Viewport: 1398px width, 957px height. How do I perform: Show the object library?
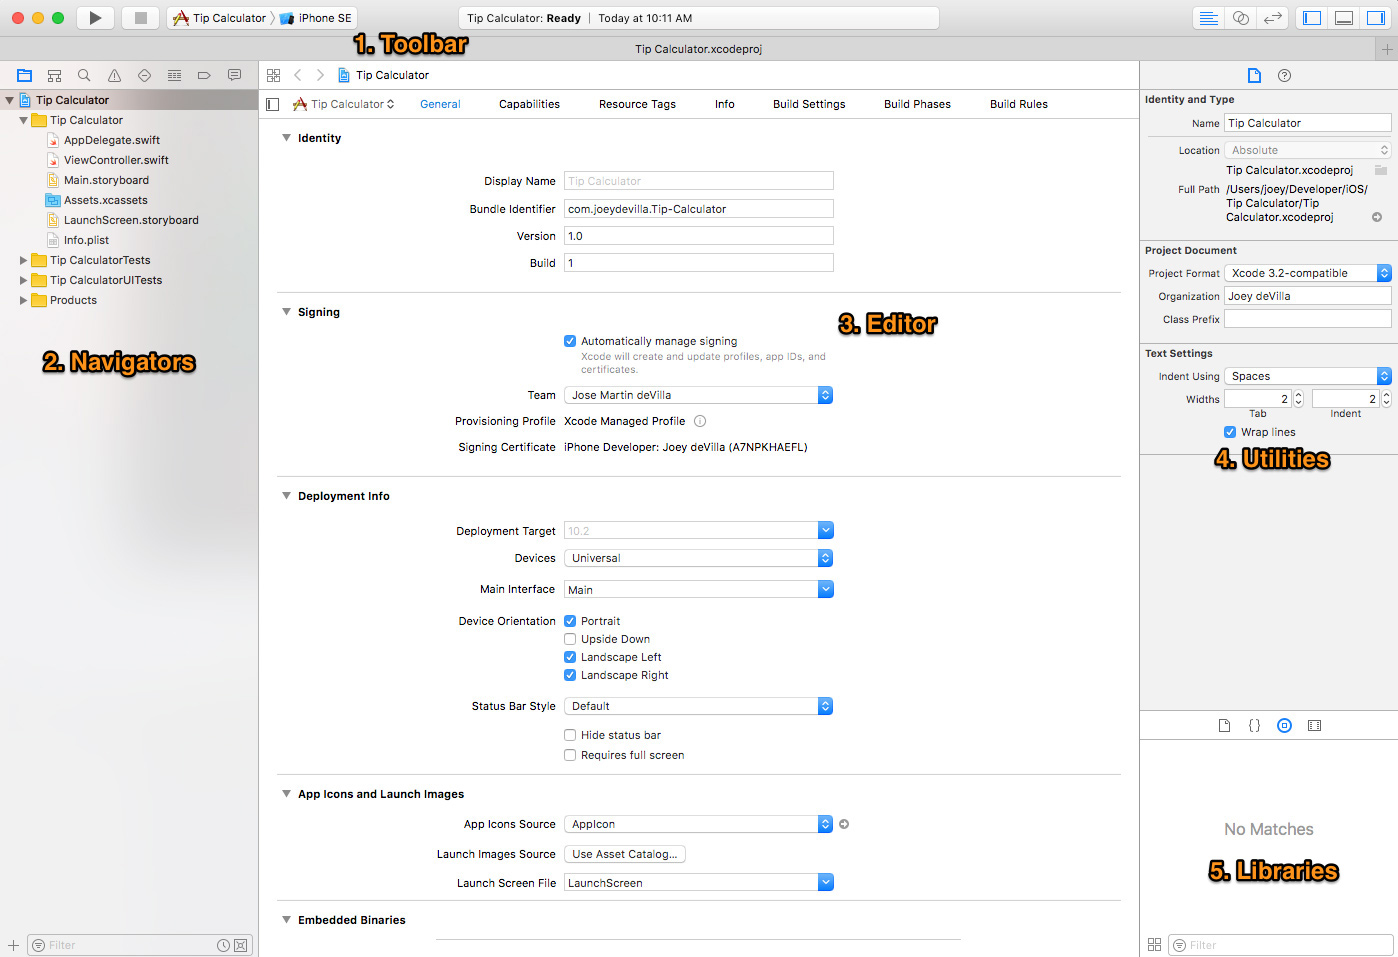coord(1284,726)
